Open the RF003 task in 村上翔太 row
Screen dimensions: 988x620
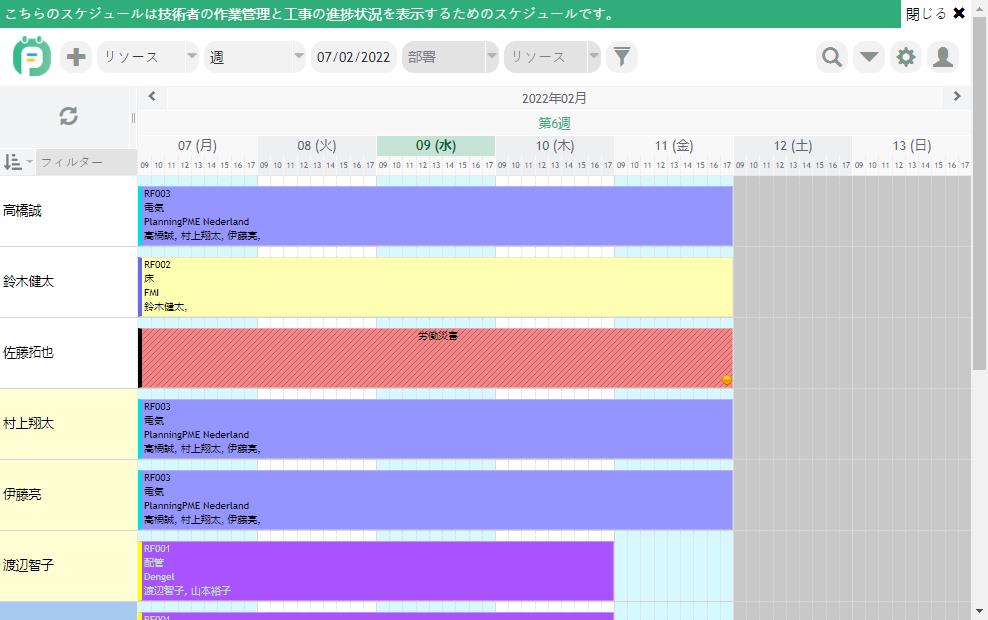point(435,429)
